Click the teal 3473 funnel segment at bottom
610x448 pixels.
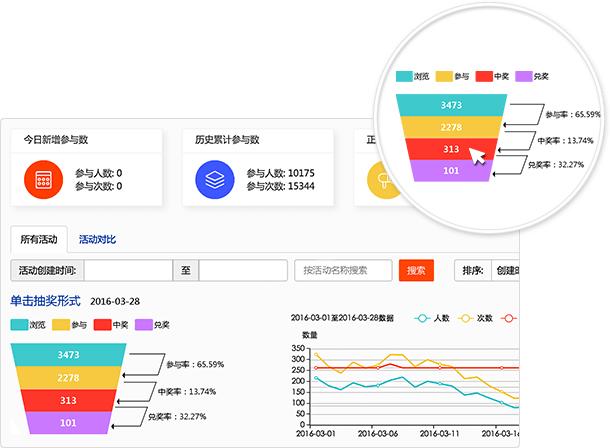tap(68, 355)
